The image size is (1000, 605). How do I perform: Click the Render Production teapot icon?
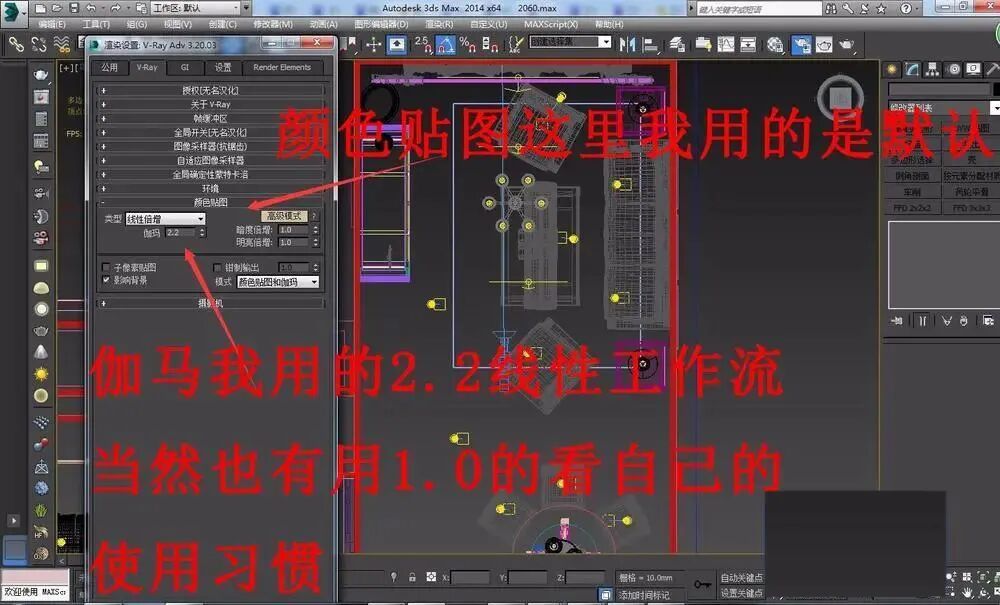point(847,44)
